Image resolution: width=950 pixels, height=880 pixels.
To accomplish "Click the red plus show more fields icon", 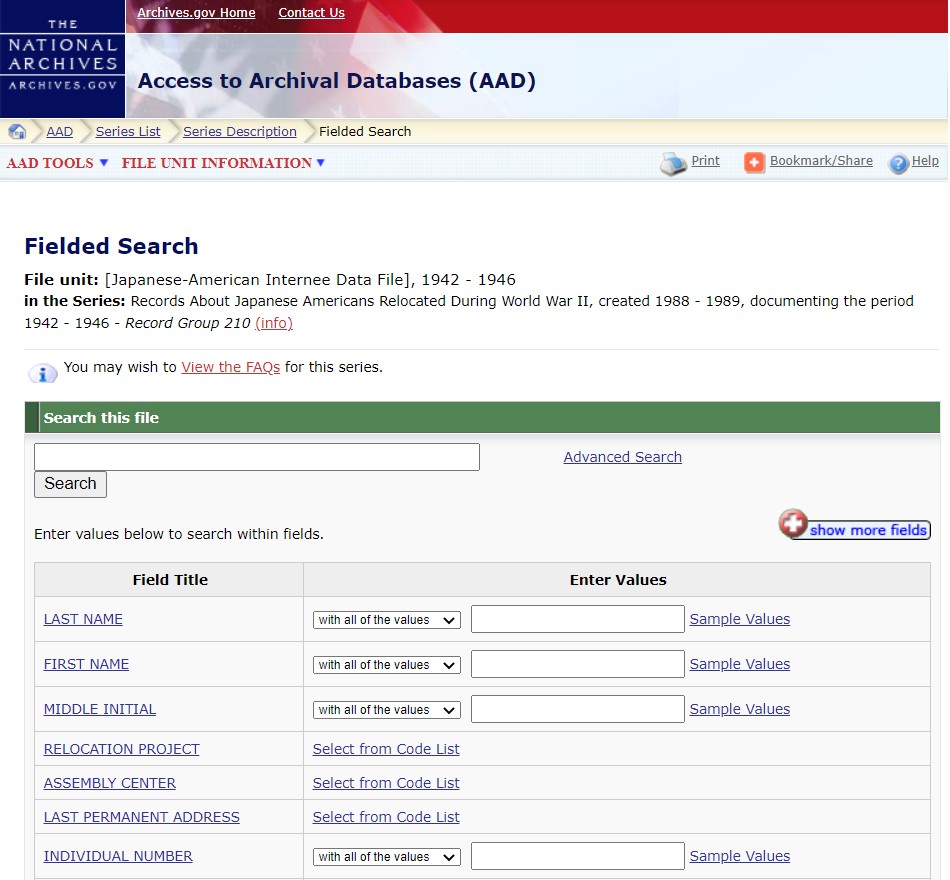I will (x=793, y=524).
